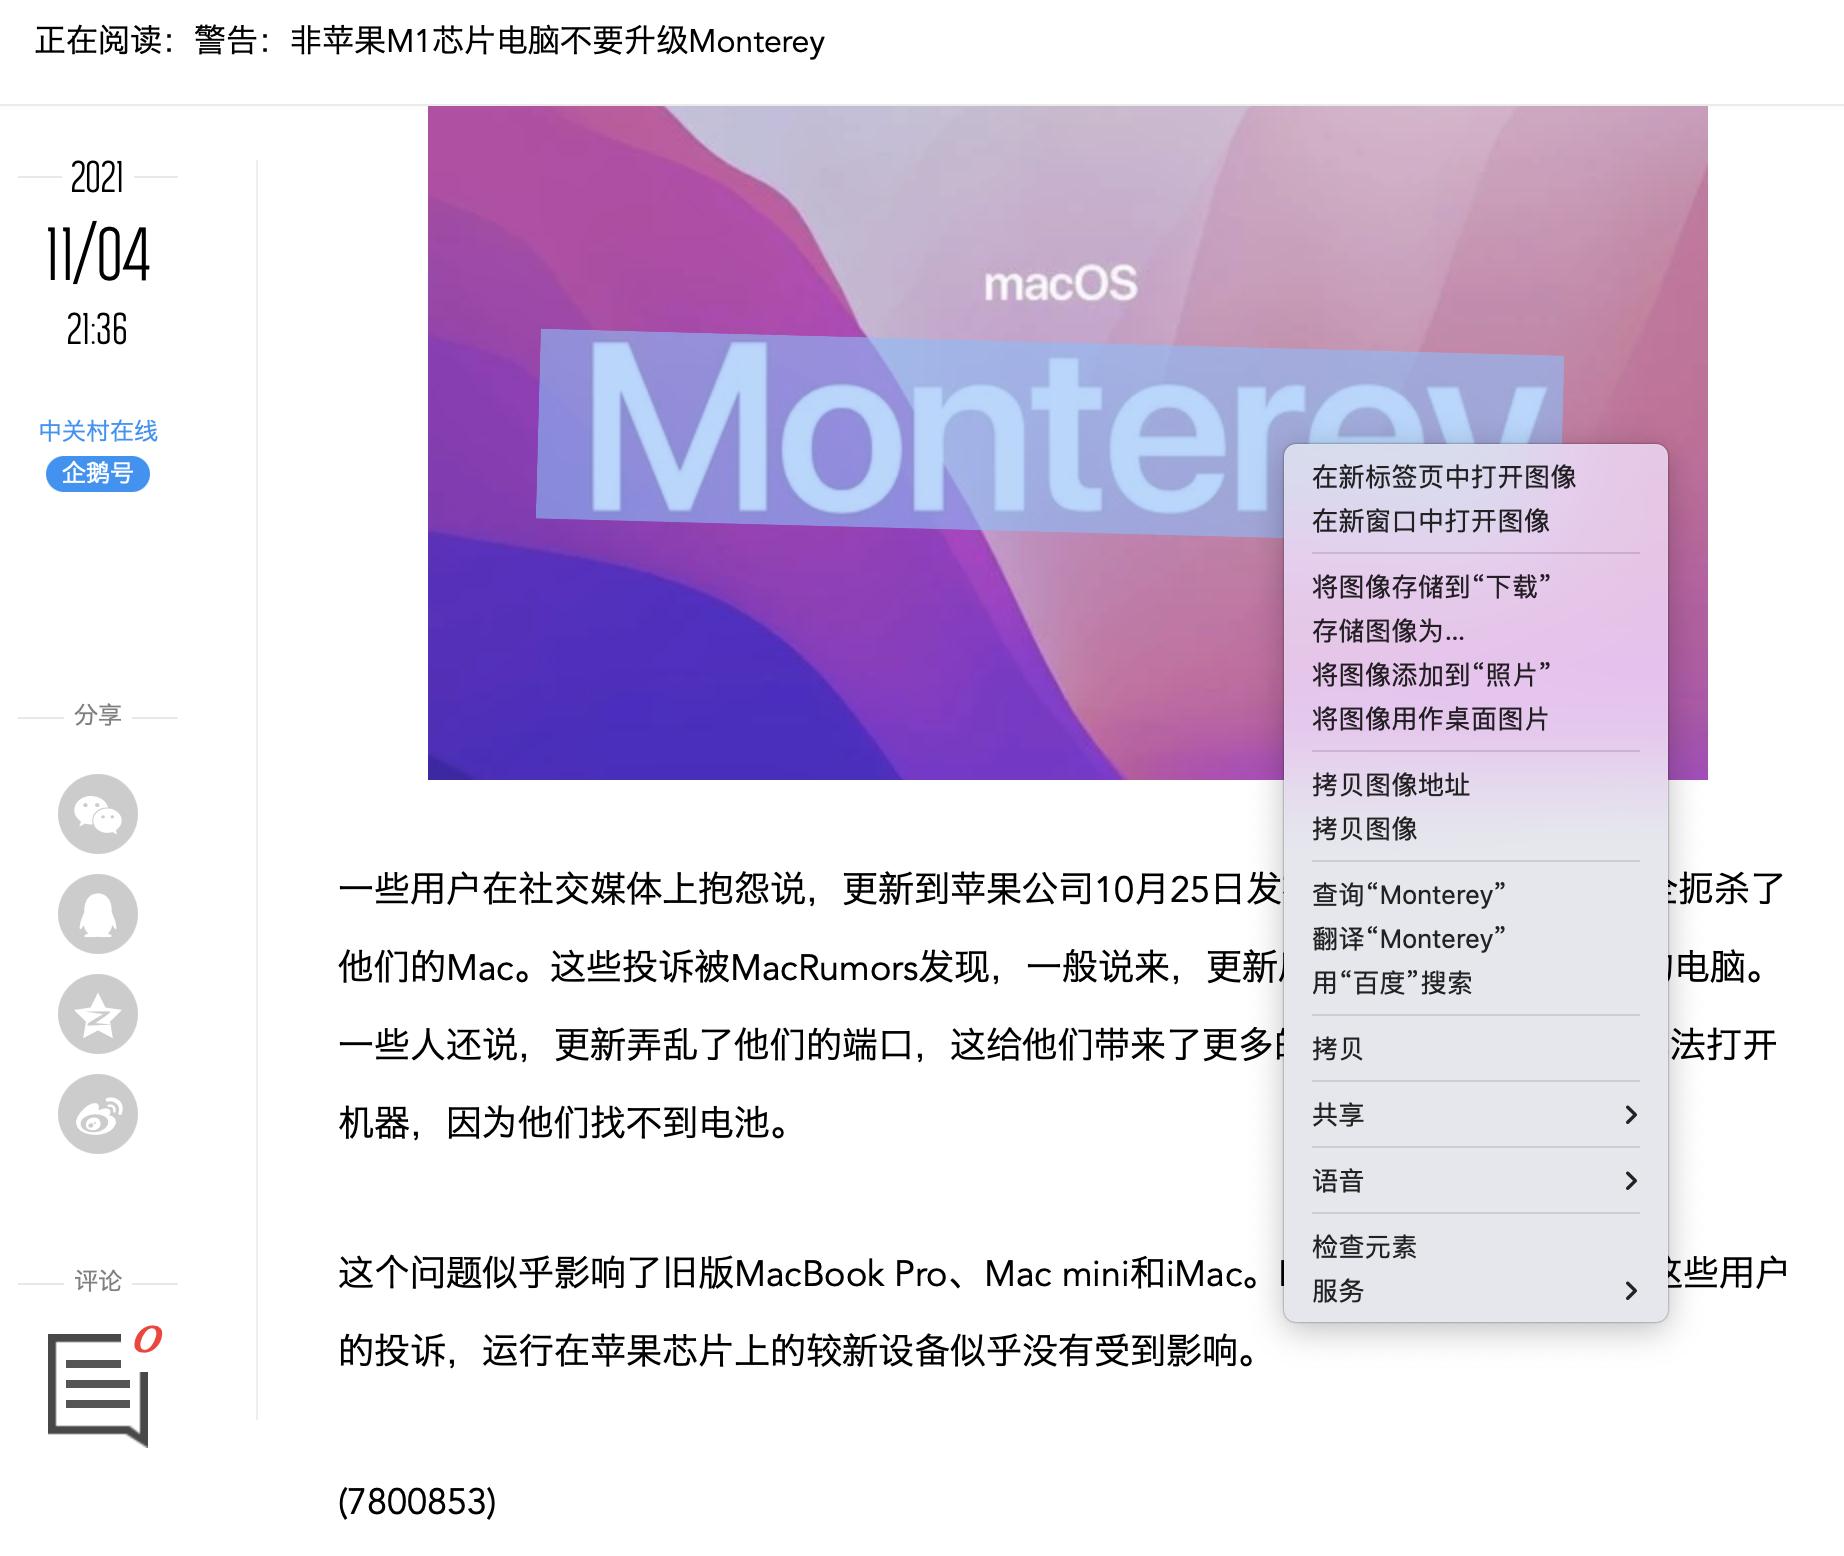Share the article to Qzone star icon

[x=97, y=1014]
